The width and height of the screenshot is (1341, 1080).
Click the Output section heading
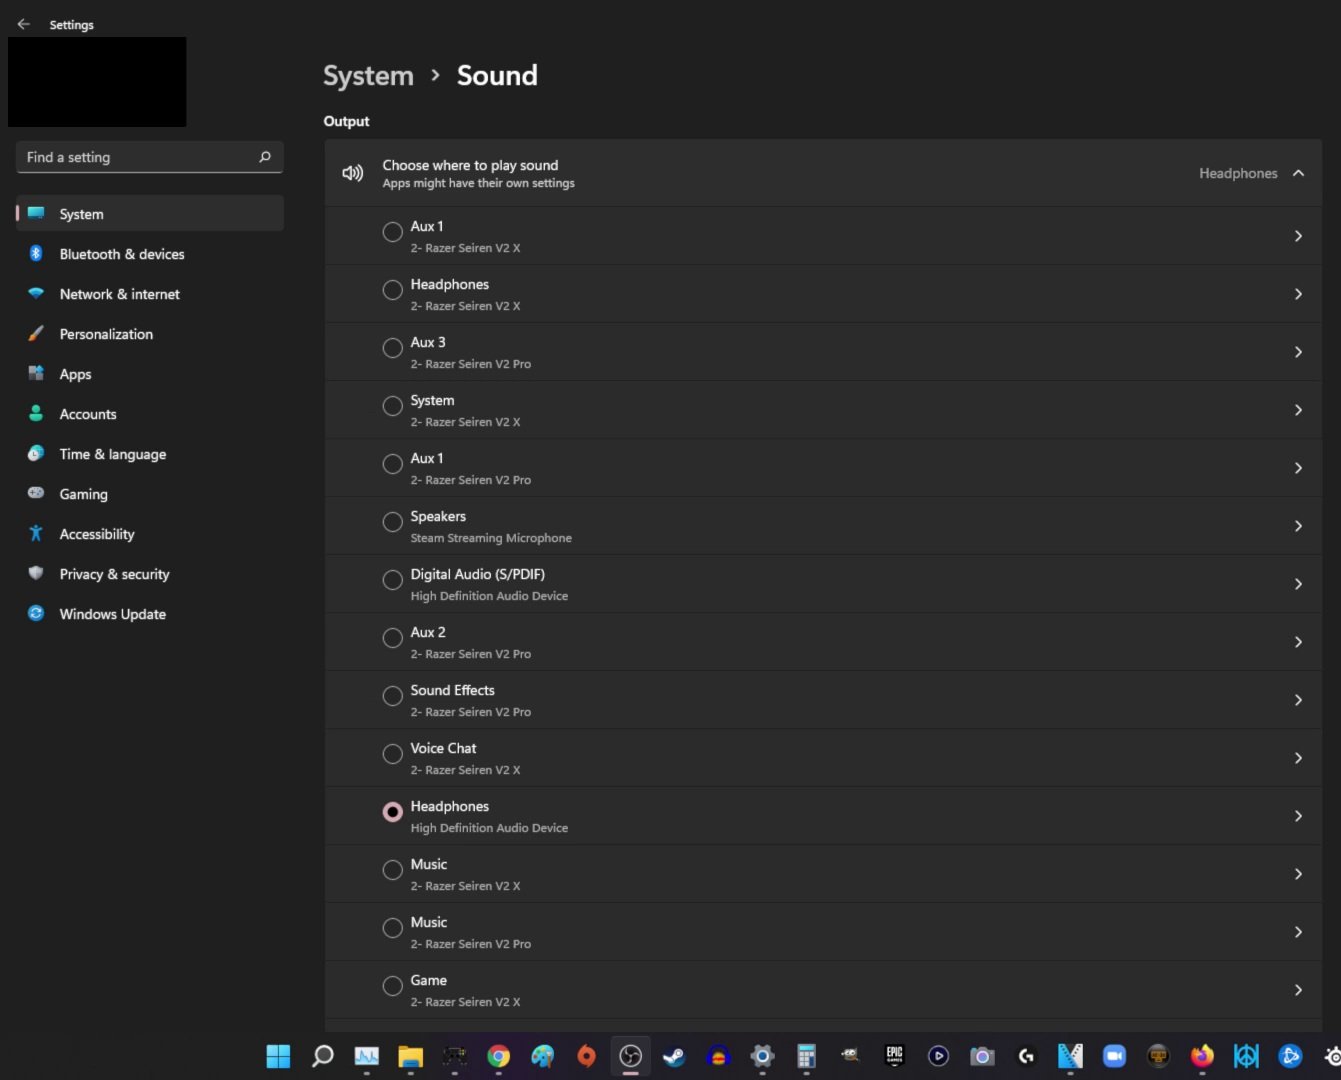pyautogui.click(x=346, y=121)
